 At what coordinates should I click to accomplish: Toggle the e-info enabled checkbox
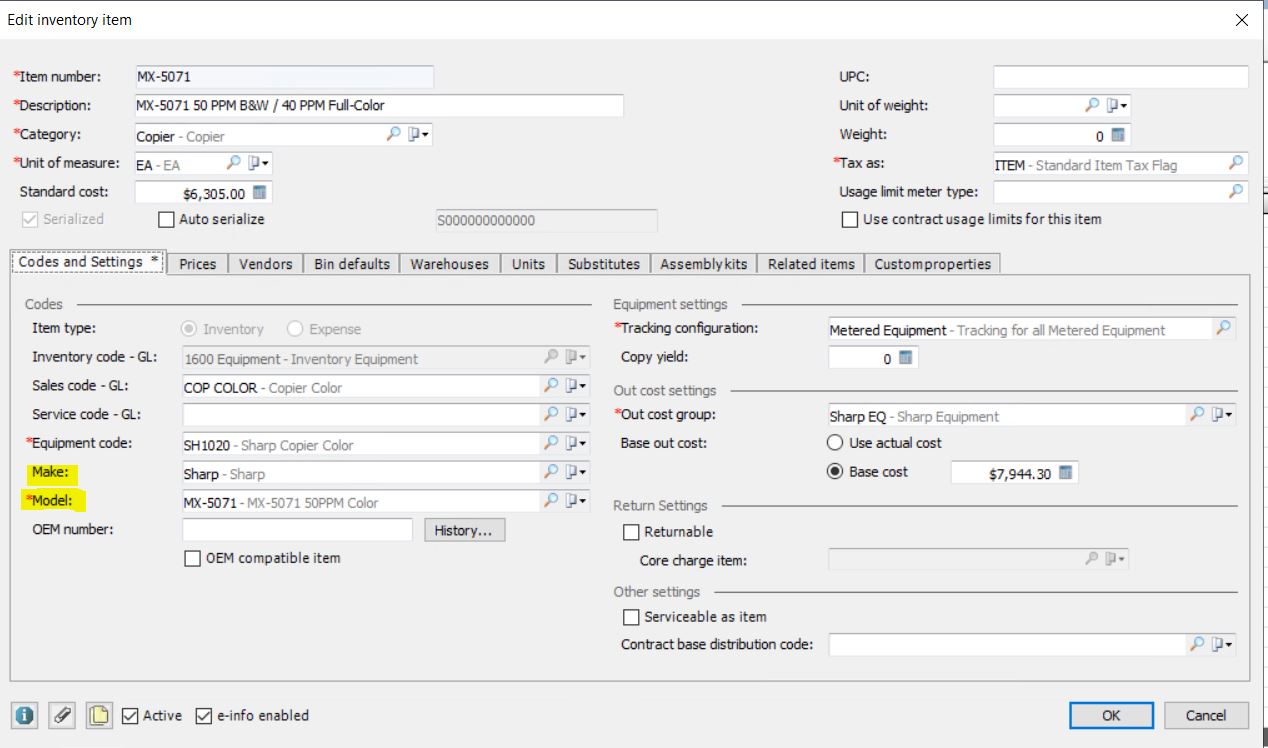[x=204, y=716]
